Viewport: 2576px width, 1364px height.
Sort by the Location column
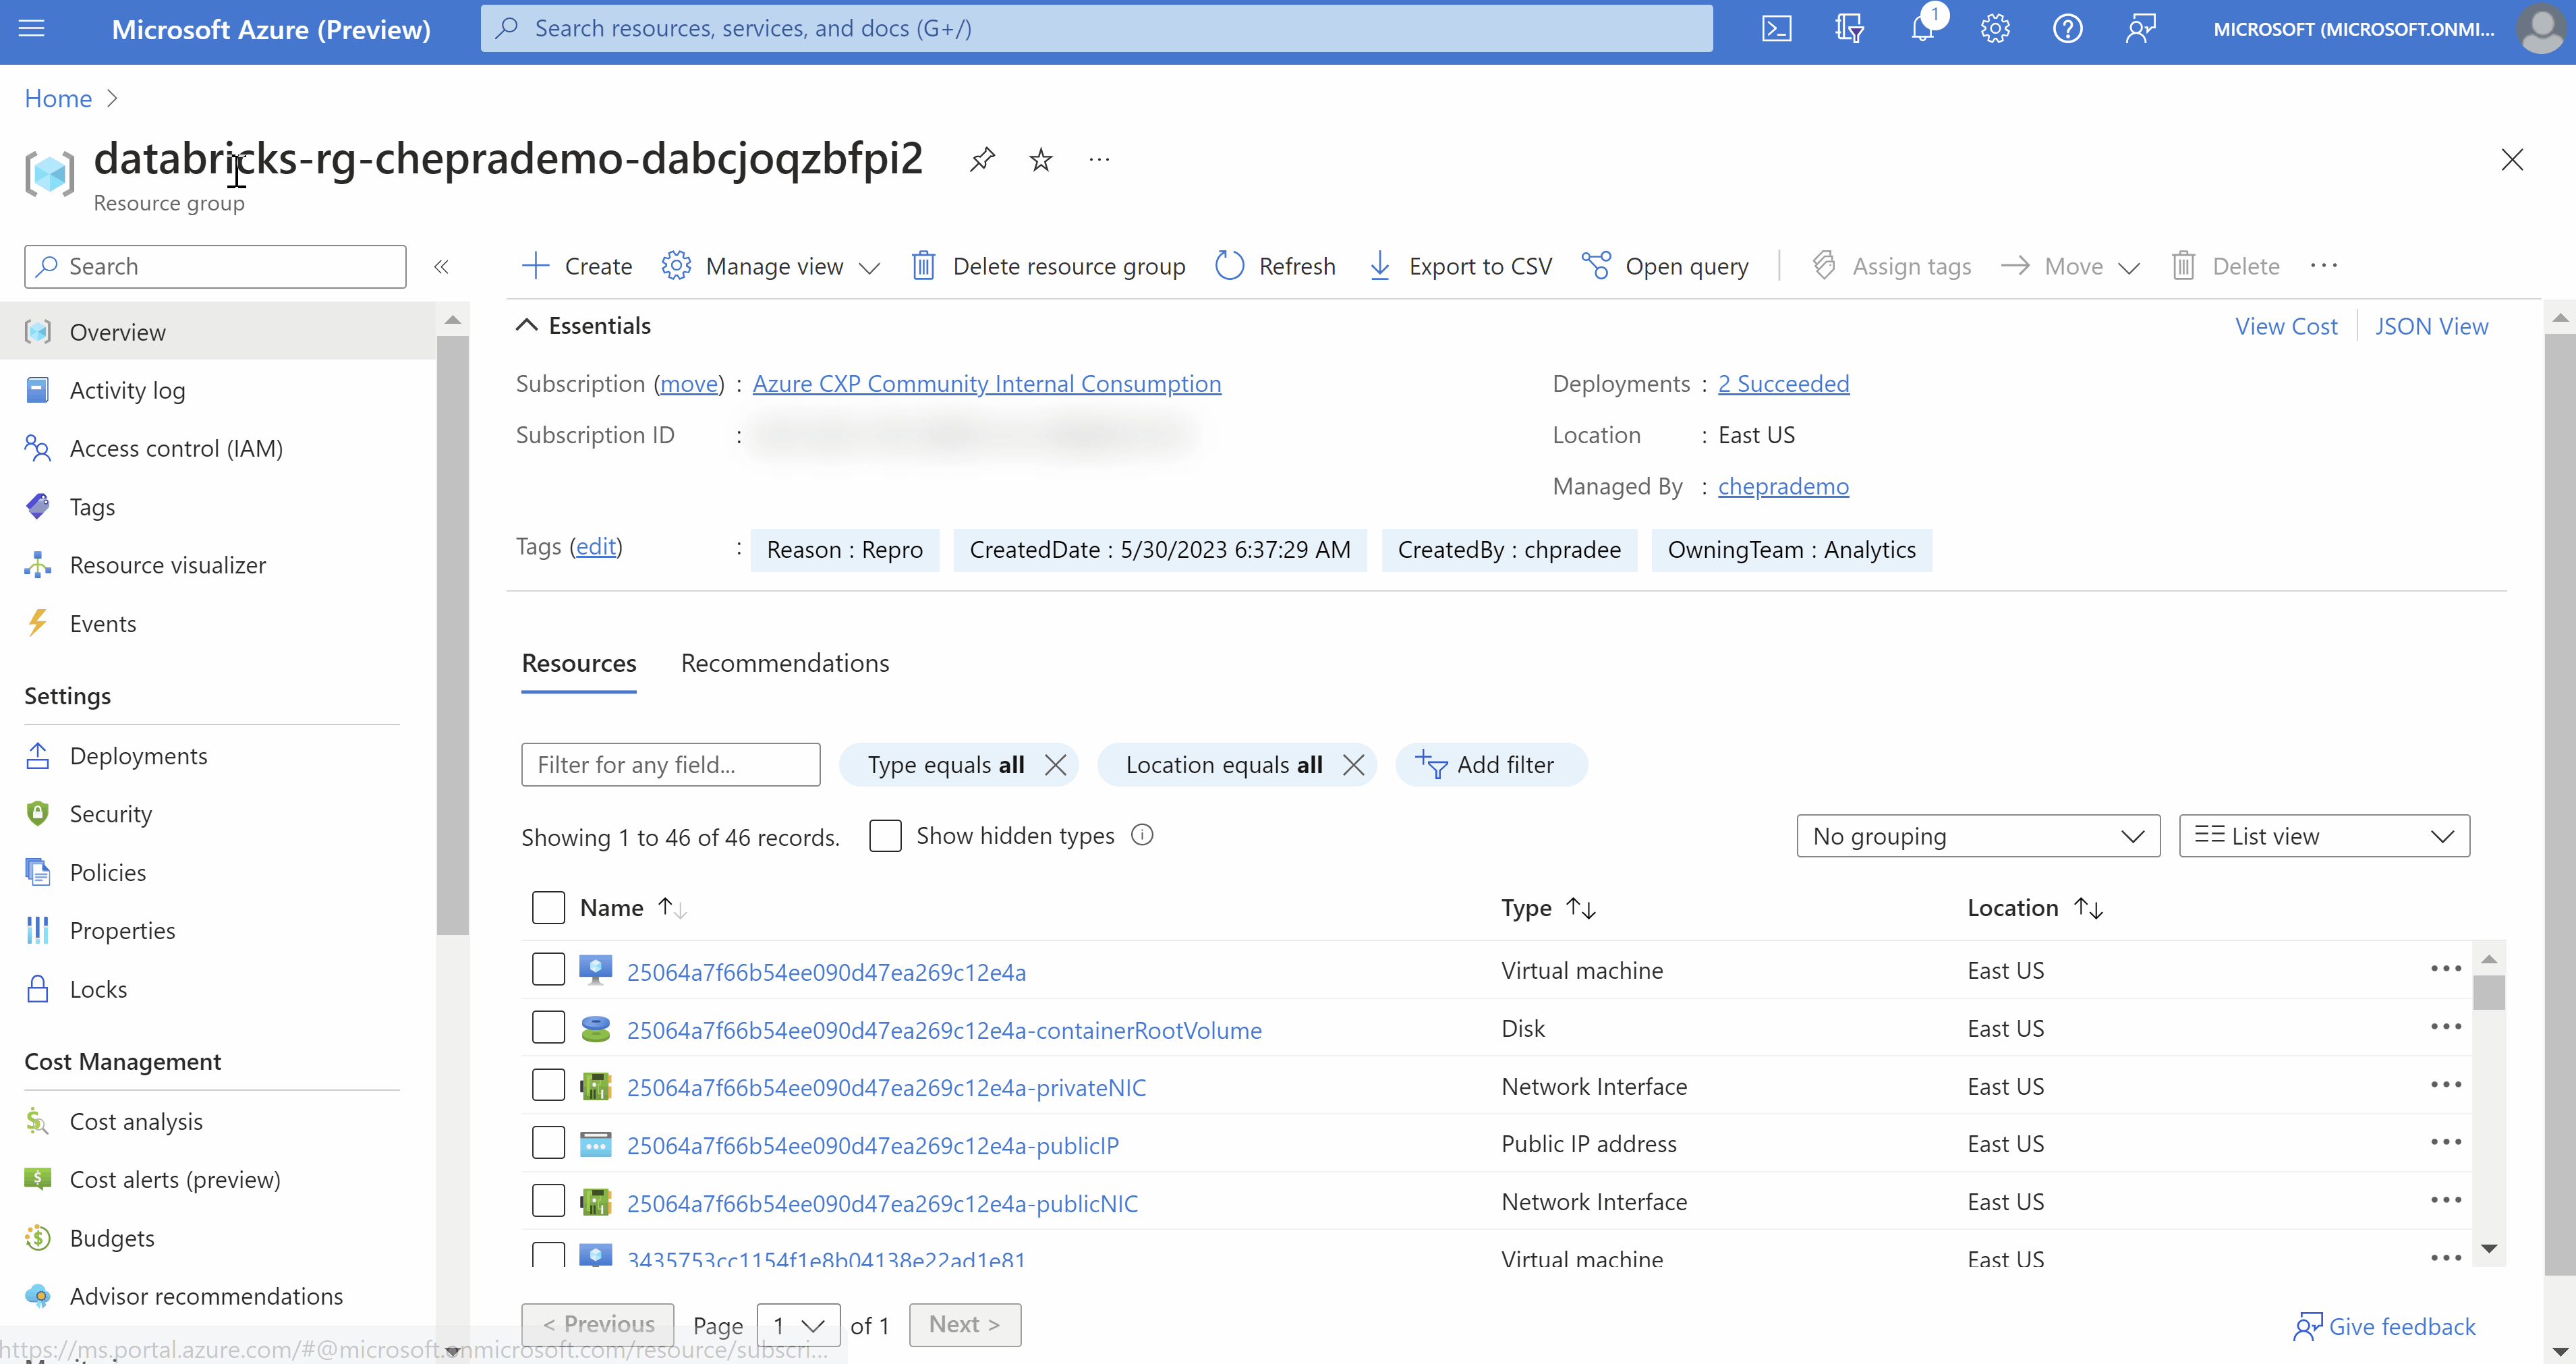tap(2035, 908)
